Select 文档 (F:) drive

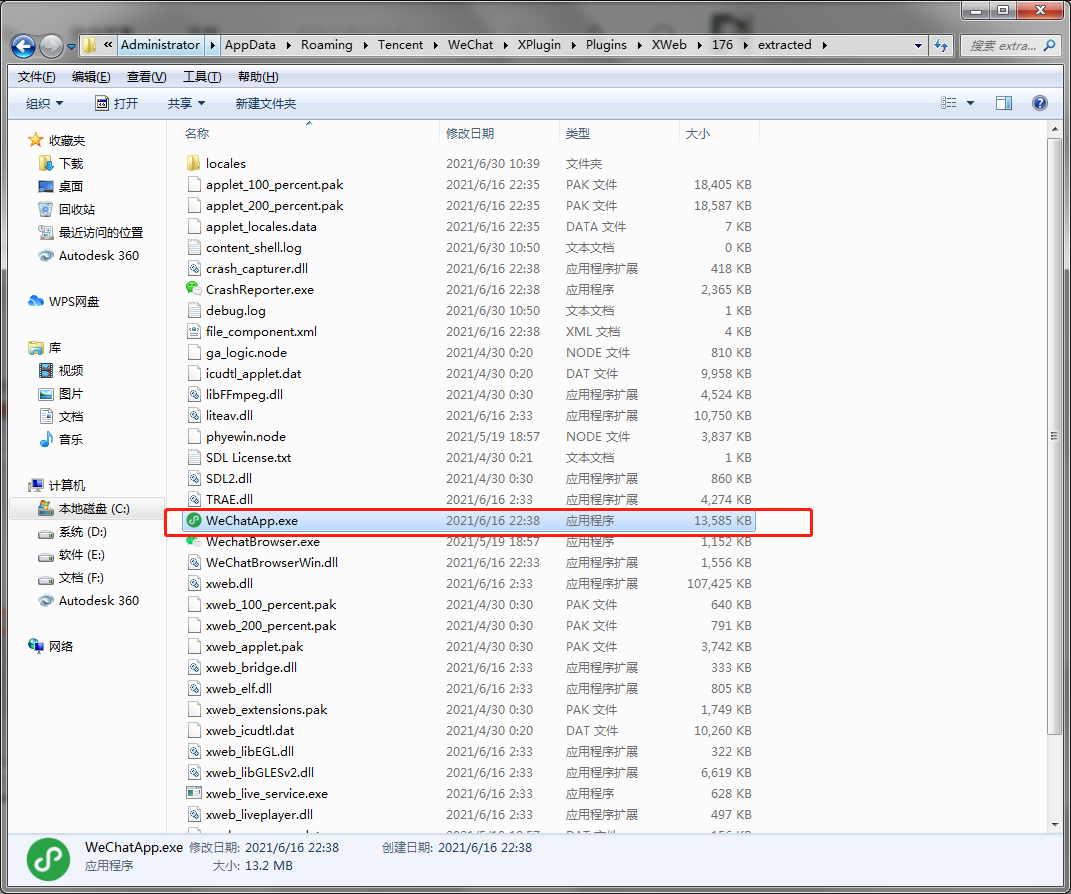coord(81,578)
